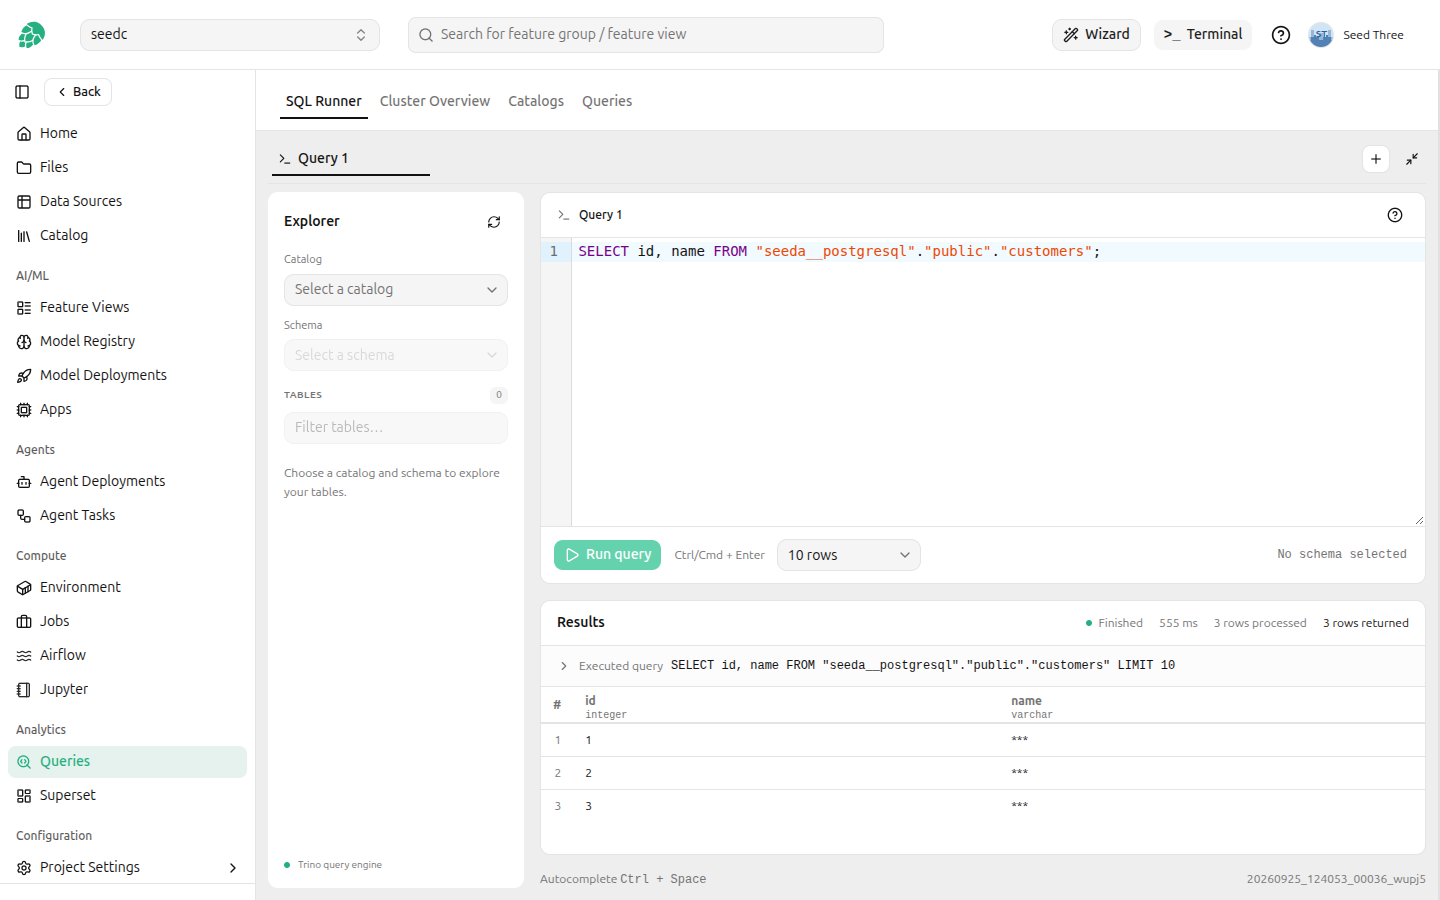Screen dimensions: 1440x900
Task: Click the Run query button
Action: tap(608, 555)
